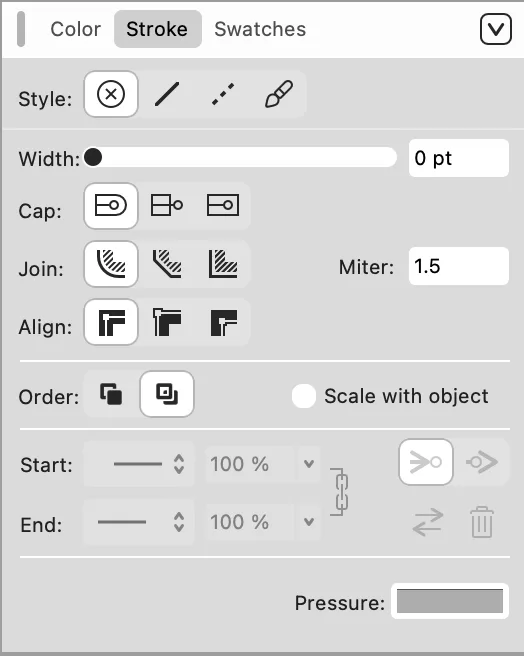Switch to the Swatches tab
This screenshot has width=524, height=656.
click(x=260, y=29)
